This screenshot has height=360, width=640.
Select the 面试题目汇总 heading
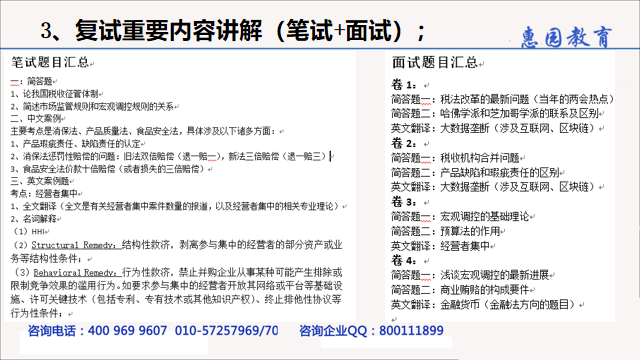tap(434, 62)
